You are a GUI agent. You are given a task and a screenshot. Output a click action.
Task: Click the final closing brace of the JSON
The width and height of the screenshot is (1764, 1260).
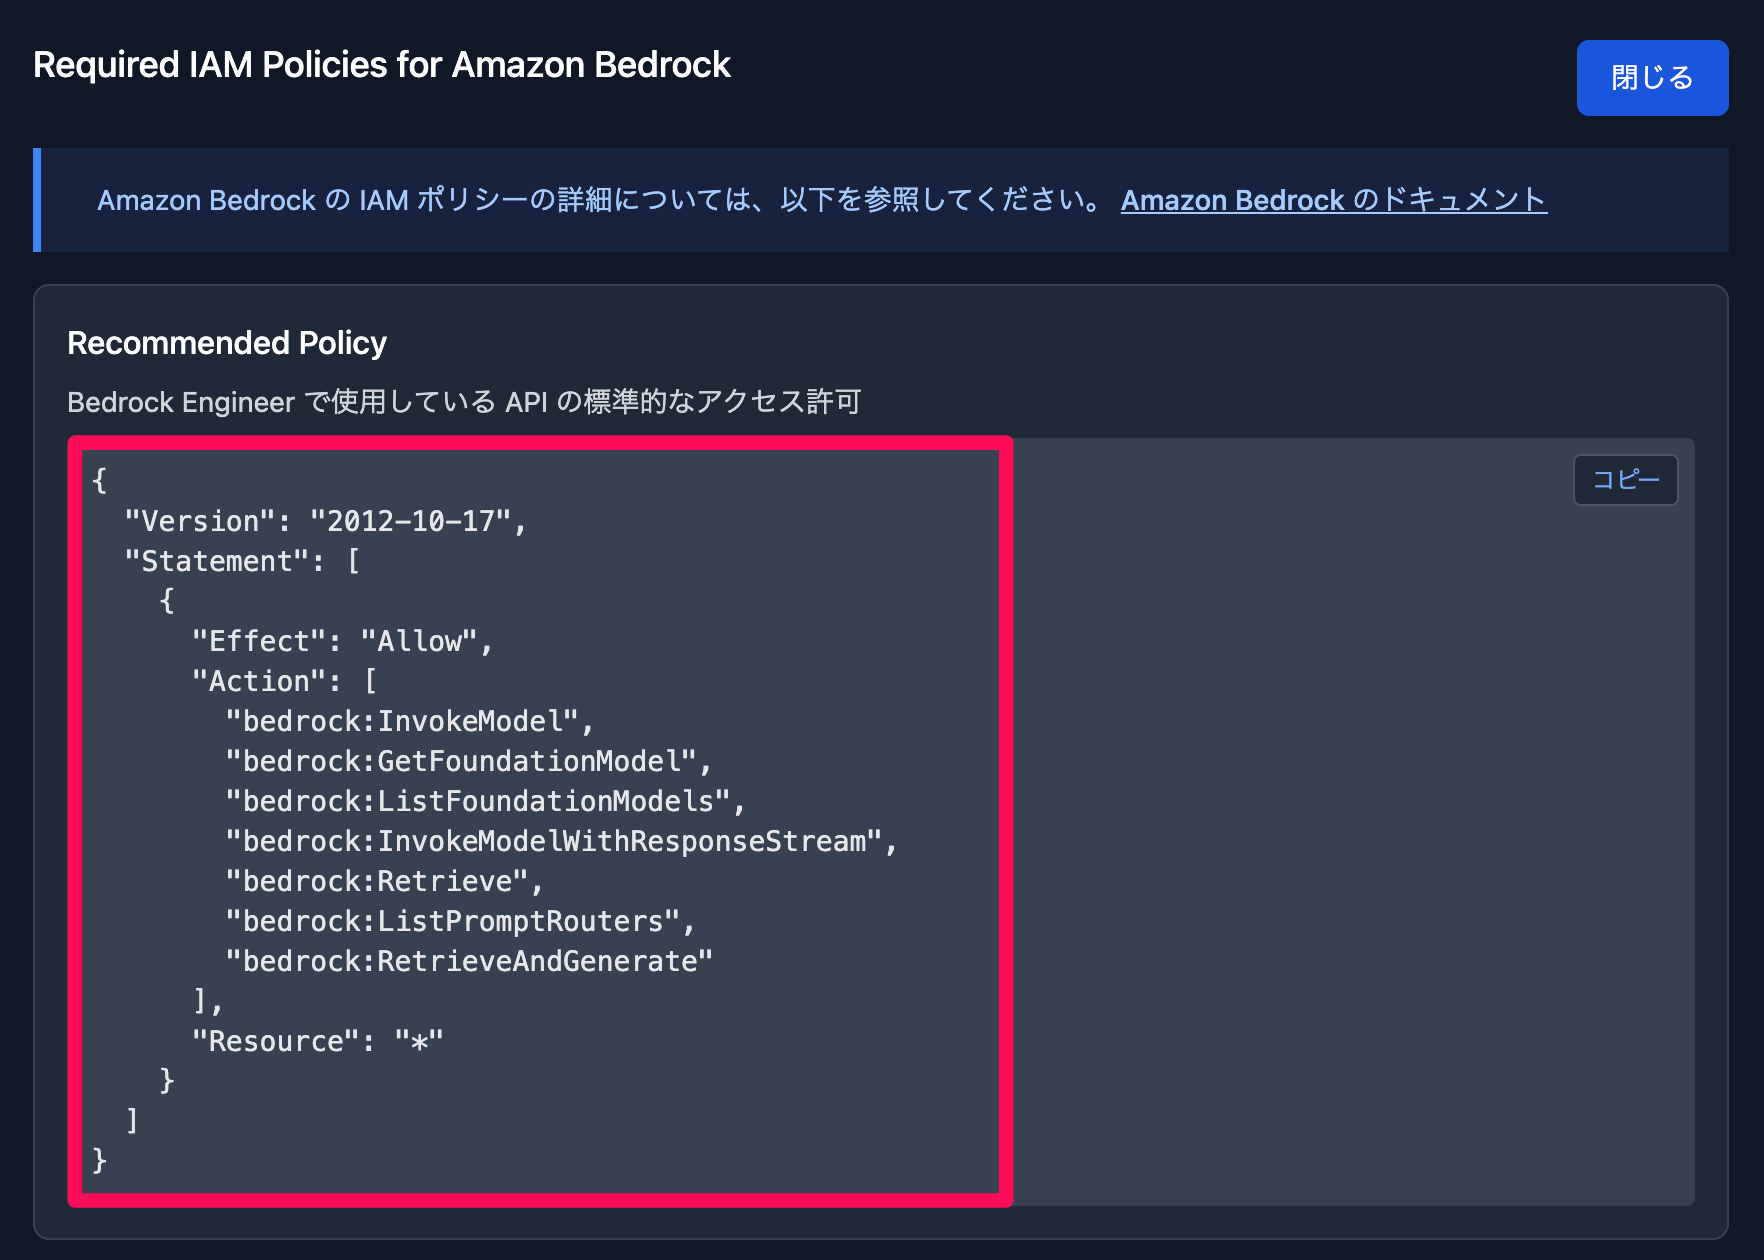98,1160
